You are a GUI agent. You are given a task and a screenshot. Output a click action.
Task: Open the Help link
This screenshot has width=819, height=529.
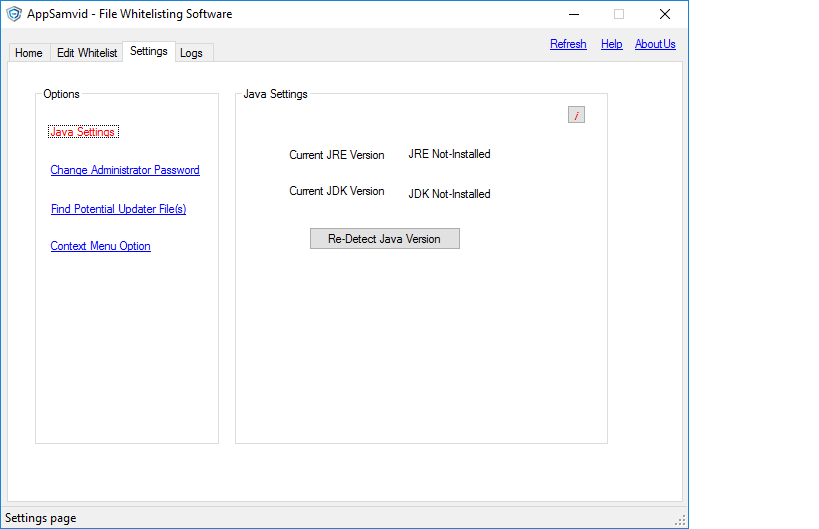tap(612, 44)
